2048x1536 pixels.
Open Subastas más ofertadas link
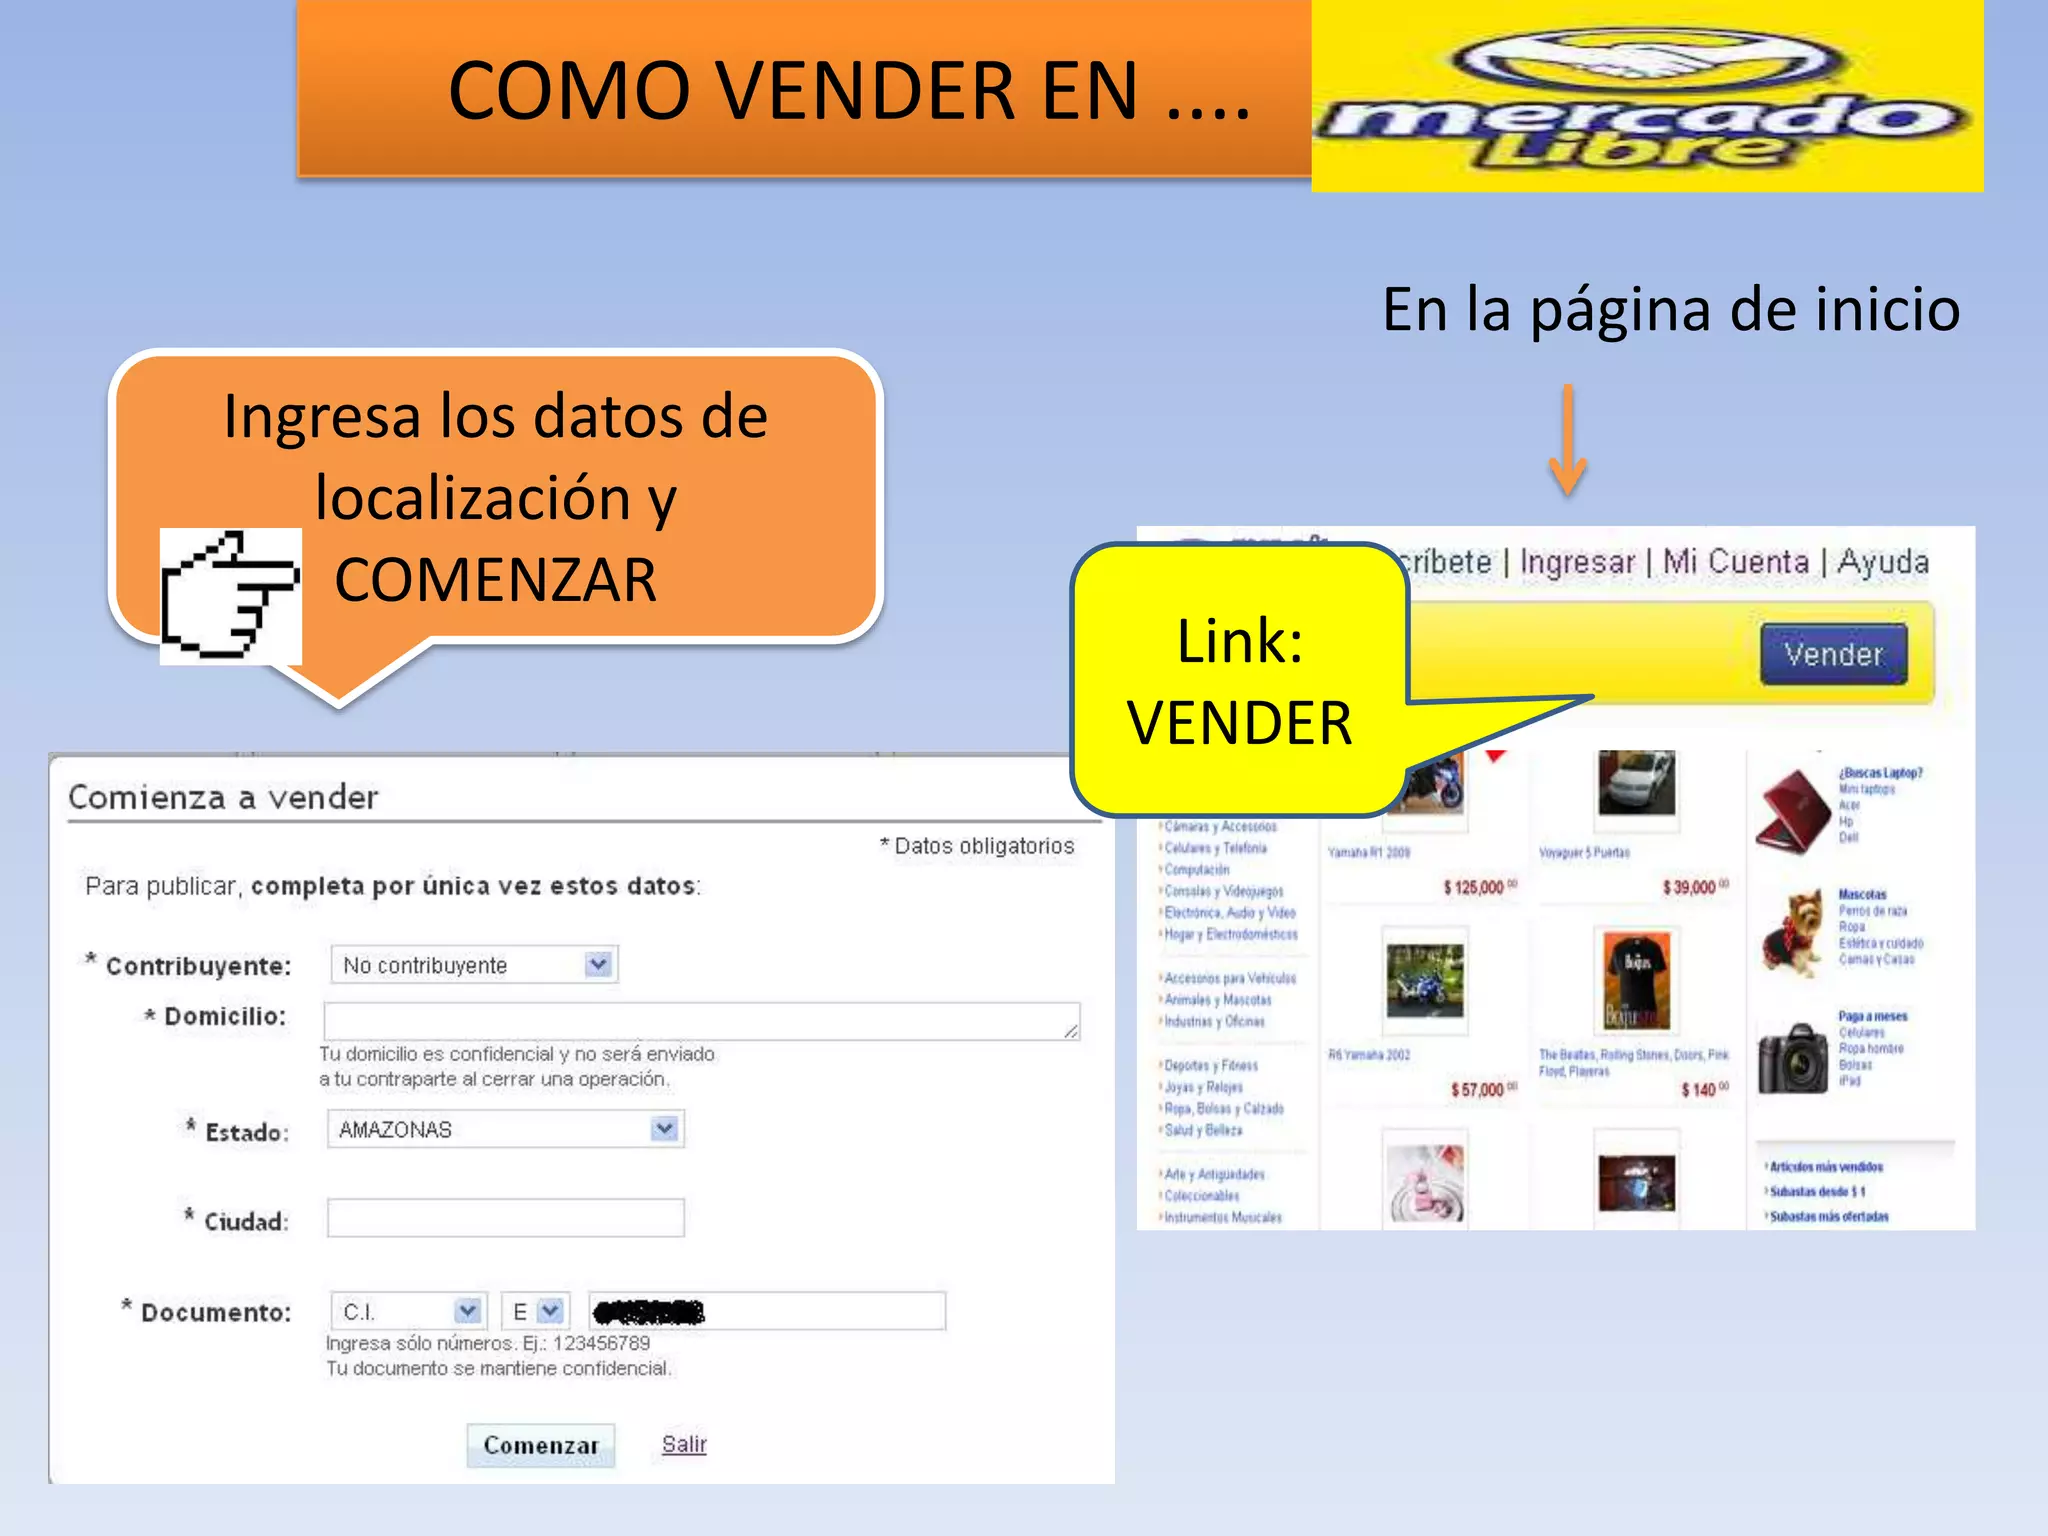pyautogui.click(x=1828, y=1217)
